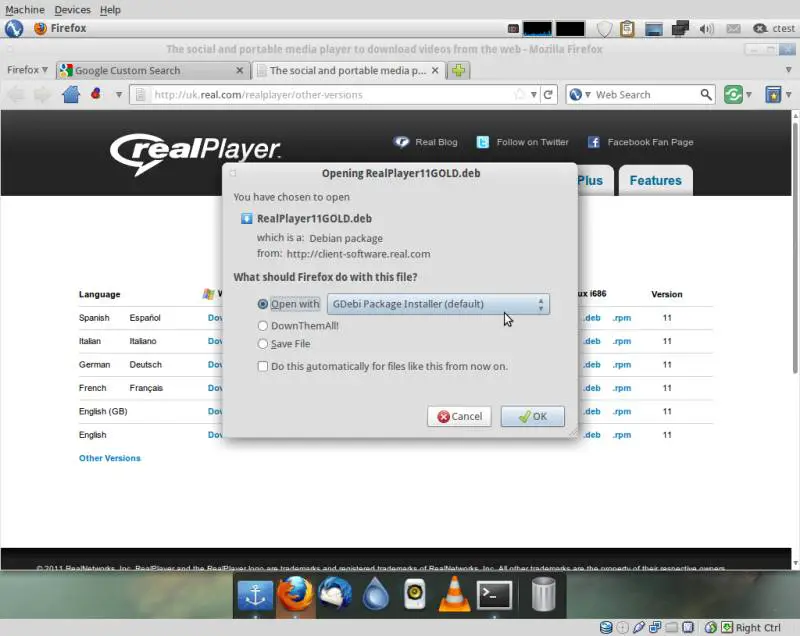Select the DownThemAll! radio button
This screenshot has height=636, width=800.
[x=263, y=325]
